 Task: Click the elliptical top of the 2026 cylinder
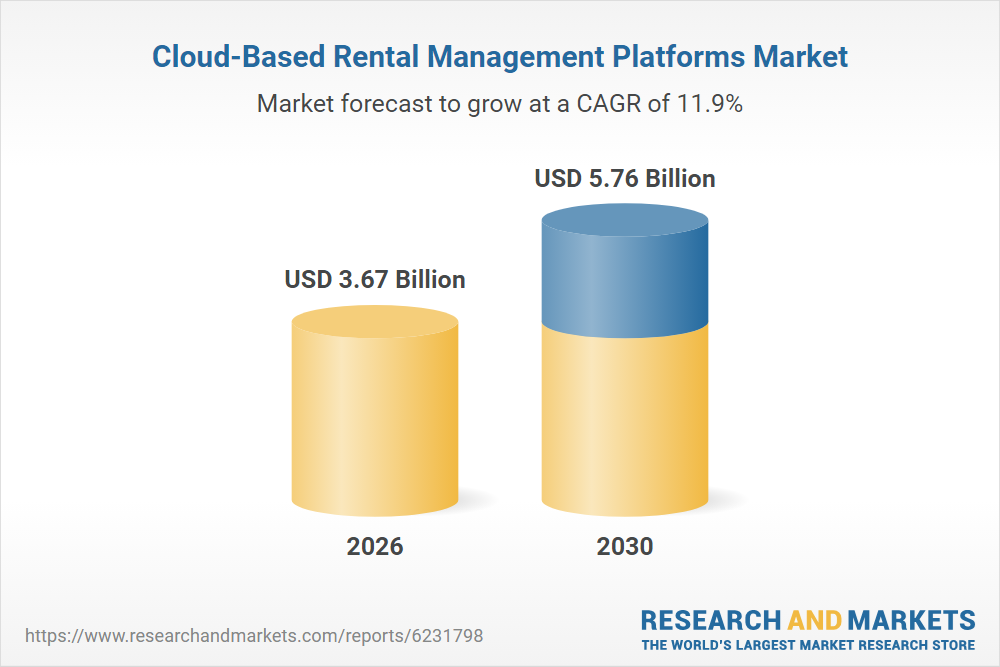tap(375, 322)
